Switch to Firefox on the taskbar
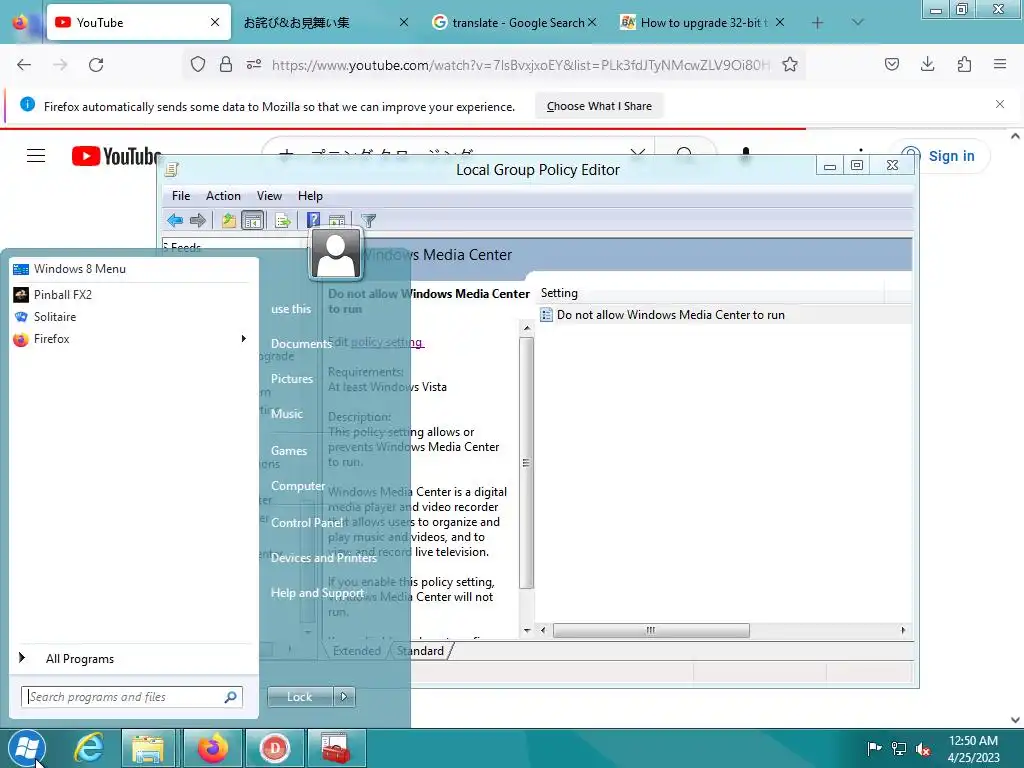 click(x=212, y=748)
